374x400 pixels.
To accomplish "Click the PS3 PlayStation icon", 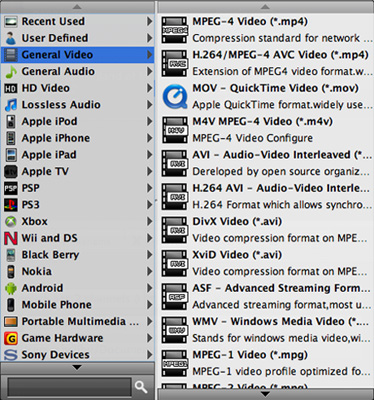I will (11, 205).
